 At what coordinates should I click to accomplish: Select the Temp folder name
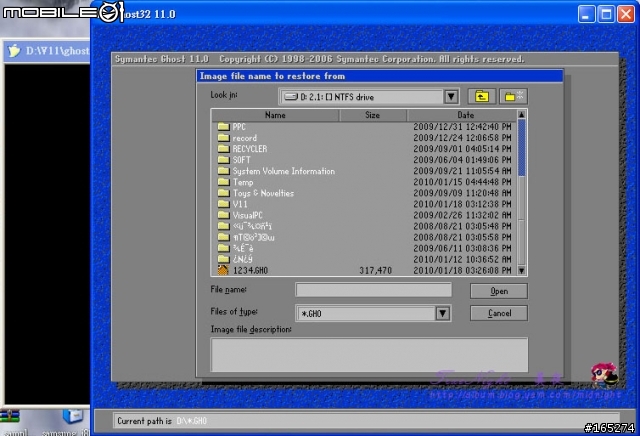click(243, 182)
